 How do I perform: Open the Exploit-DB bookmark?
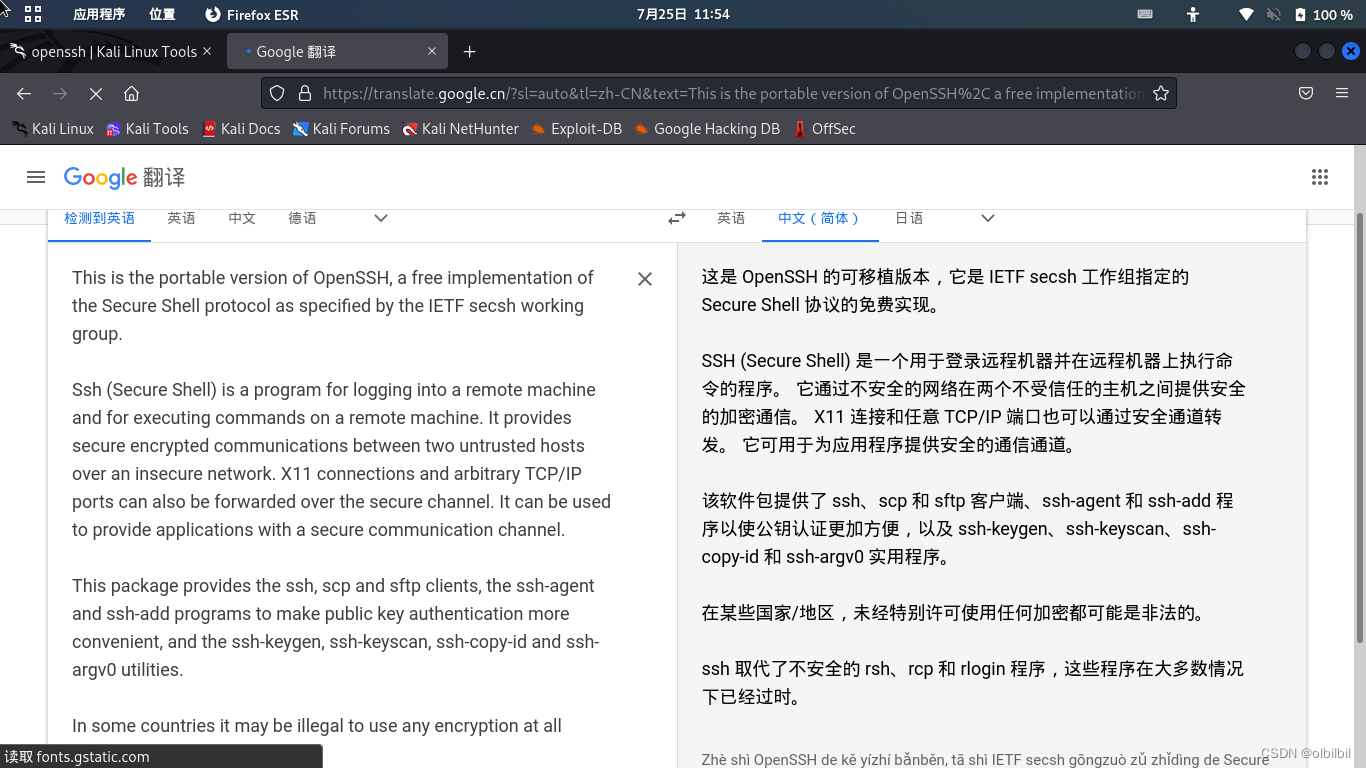576,128
